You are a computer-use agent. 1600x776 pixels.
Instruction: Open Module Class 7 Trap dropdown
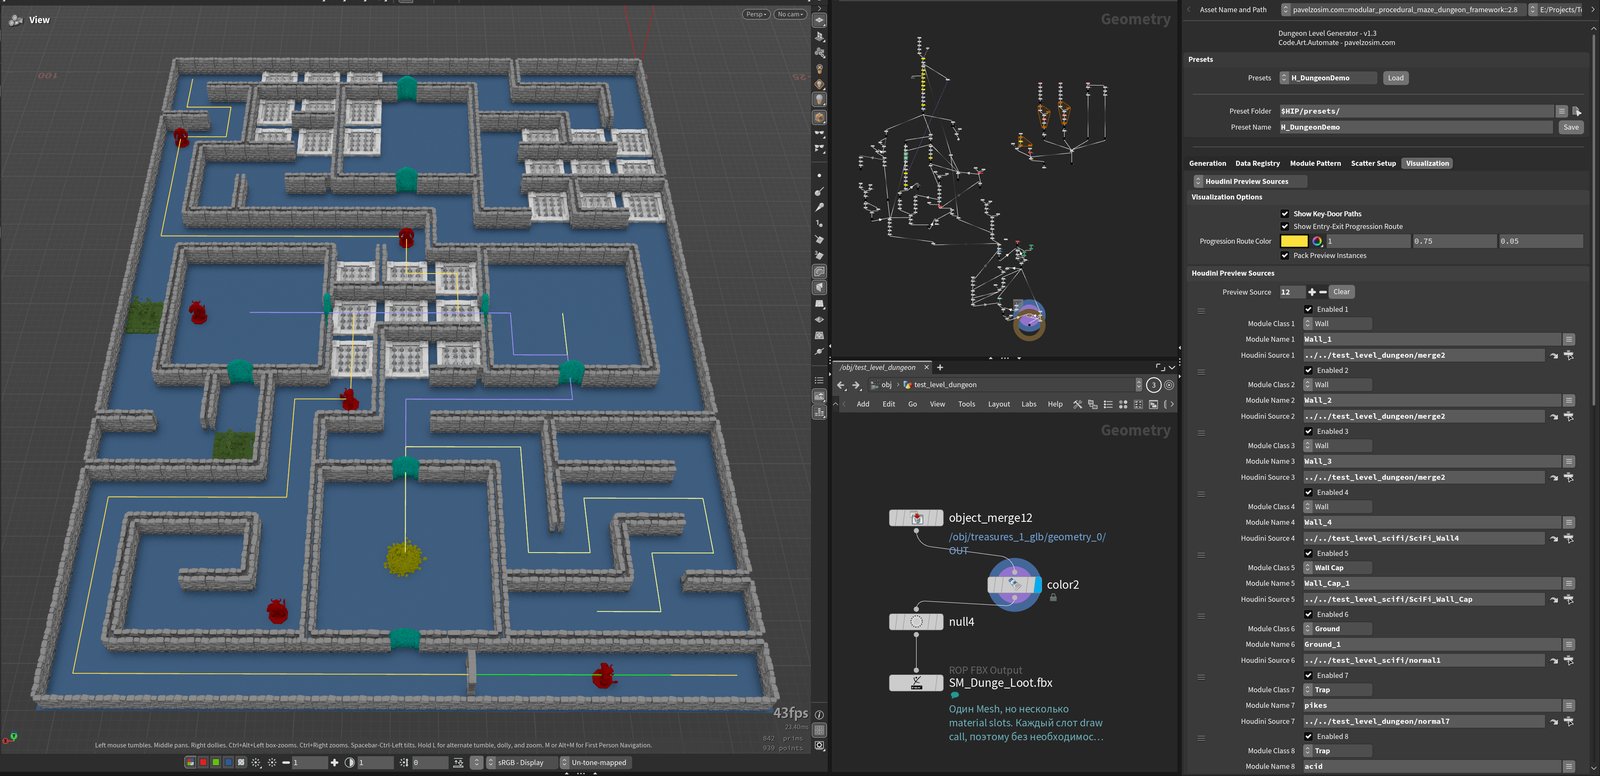pos(1337,690)
